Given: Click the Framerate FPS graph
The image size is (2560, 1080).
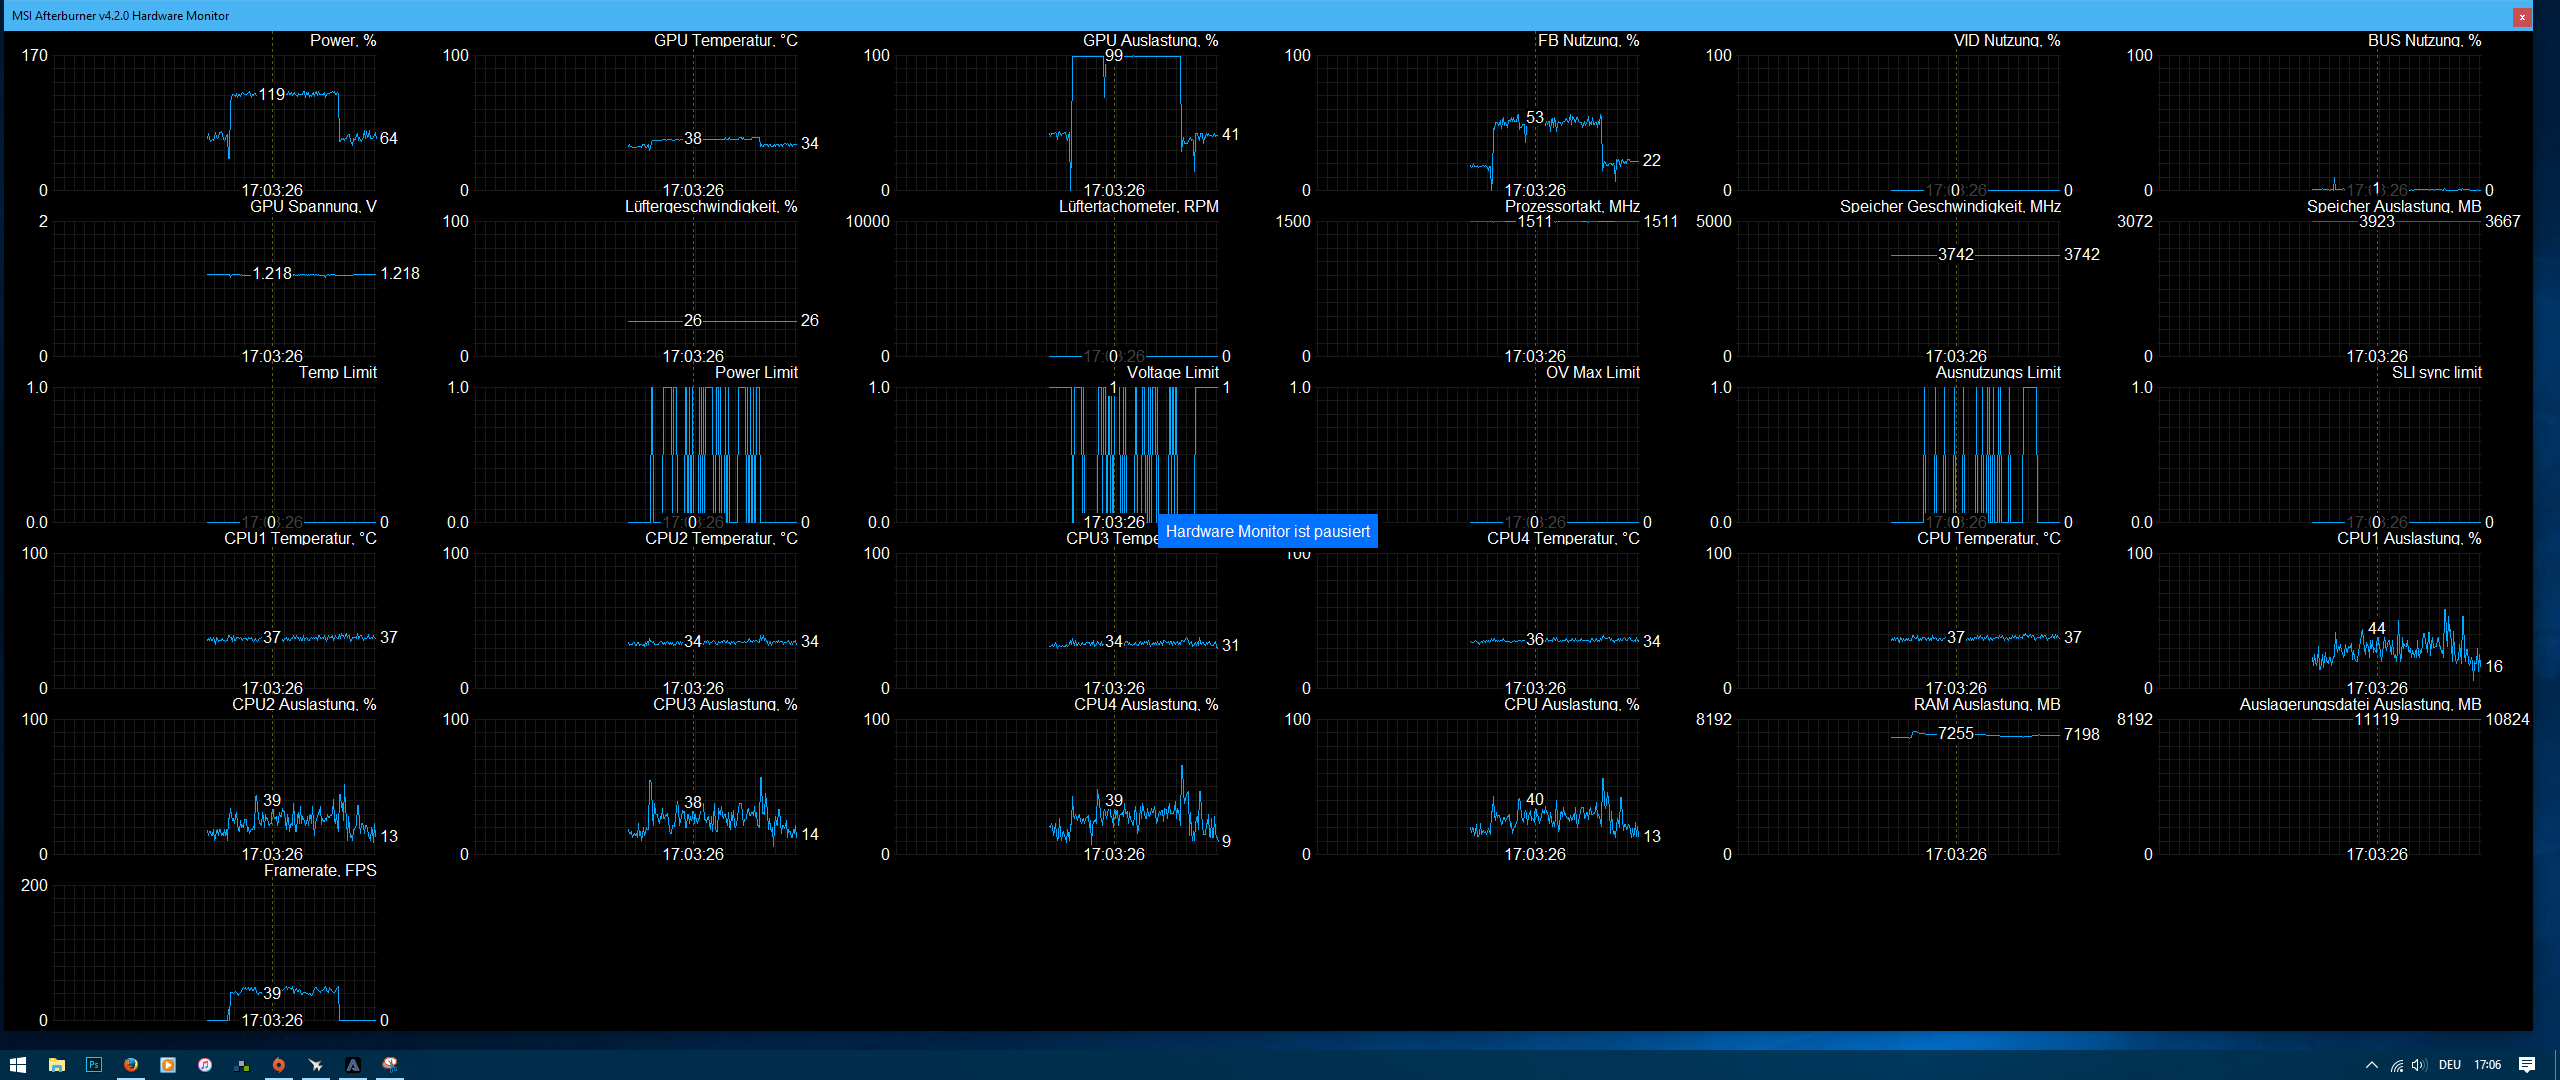Looking at the screenshot, I should pyautogui.click(x=214, y=952).
